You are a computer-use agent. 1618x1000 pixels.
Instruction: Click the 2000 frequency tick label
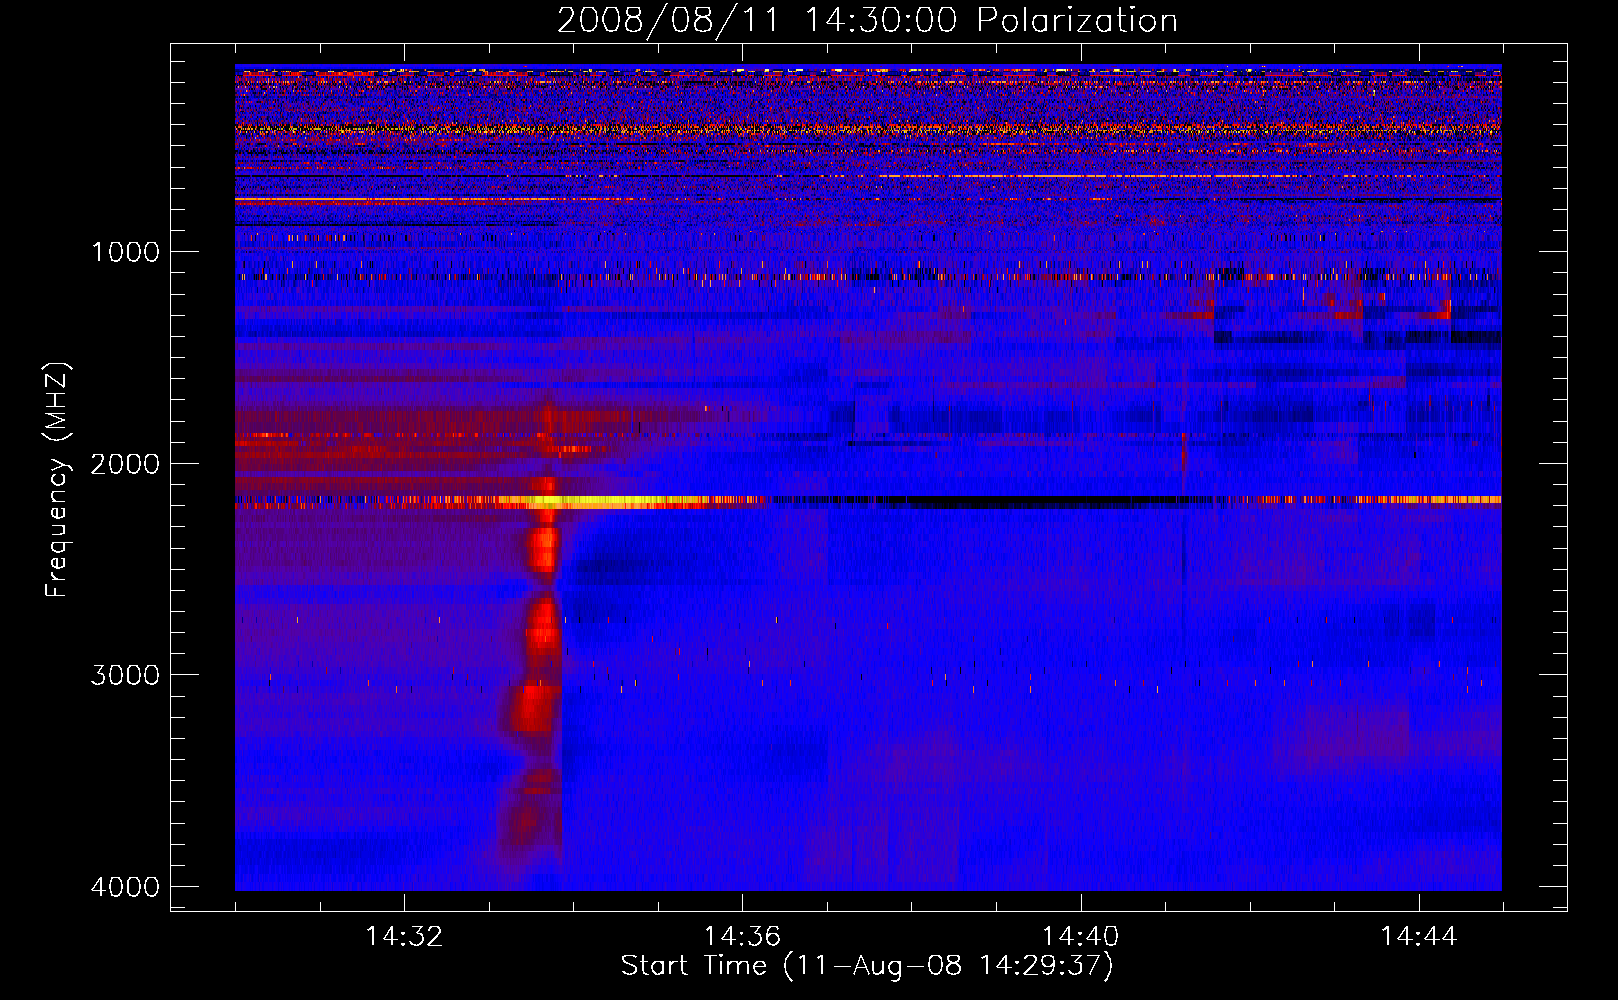click(125, 464)
